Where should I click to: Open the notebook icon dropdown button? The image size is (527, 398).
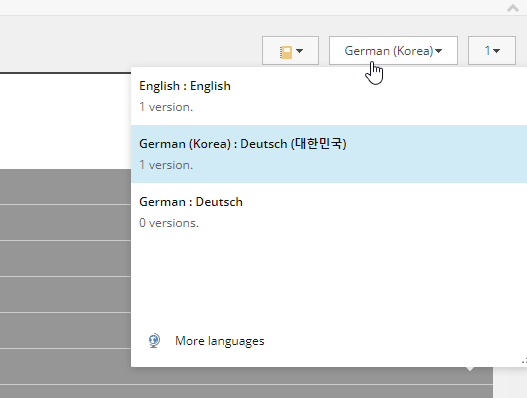pos(290,51)
